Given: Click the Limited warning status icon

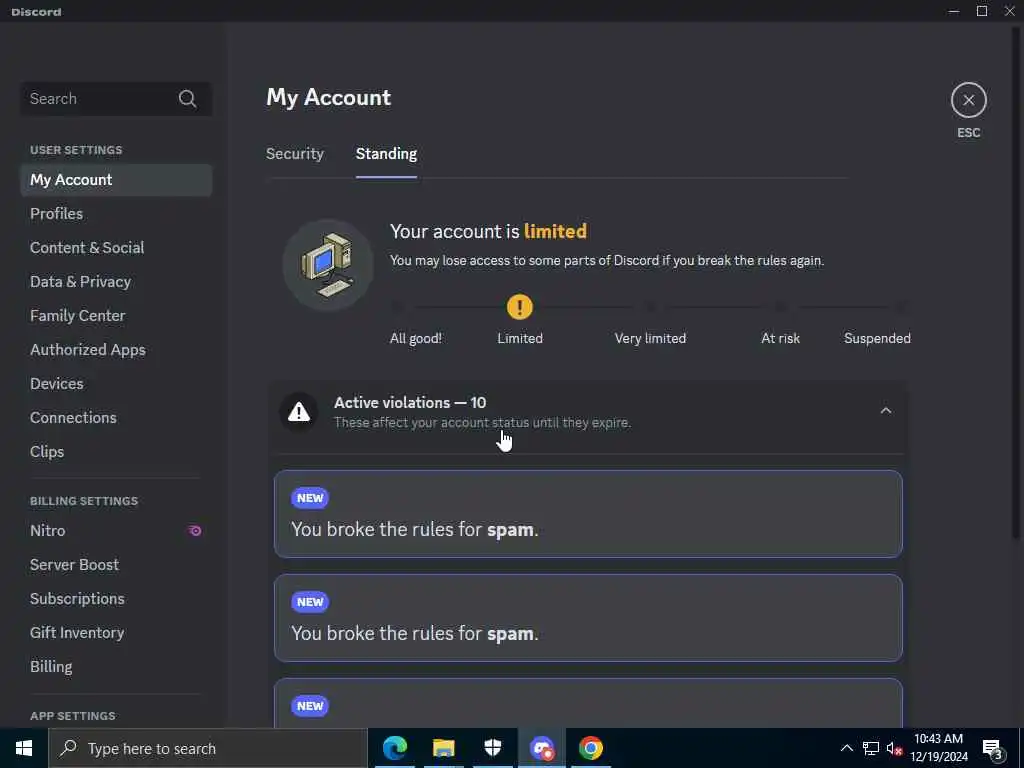Looking at the screenshot, I should pos(520,307).
